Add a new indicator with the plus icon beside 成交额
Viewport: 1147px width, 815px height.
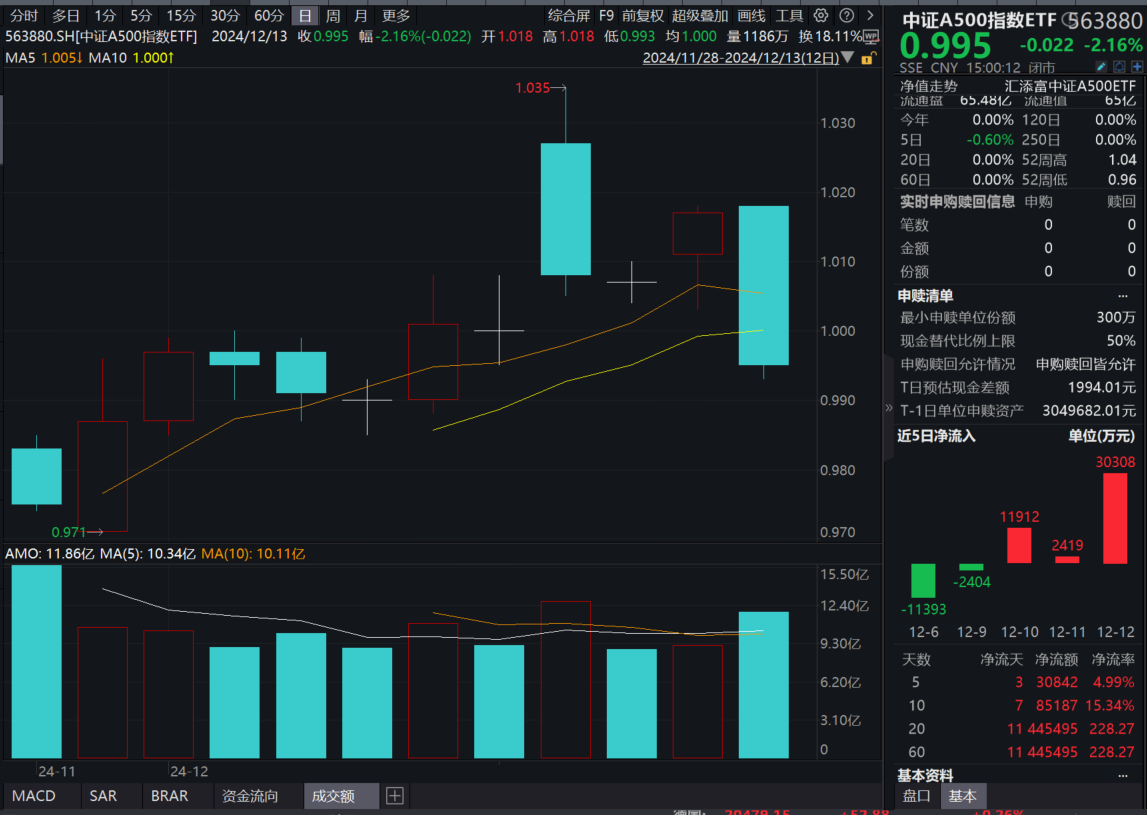click(x=394, y=796)
